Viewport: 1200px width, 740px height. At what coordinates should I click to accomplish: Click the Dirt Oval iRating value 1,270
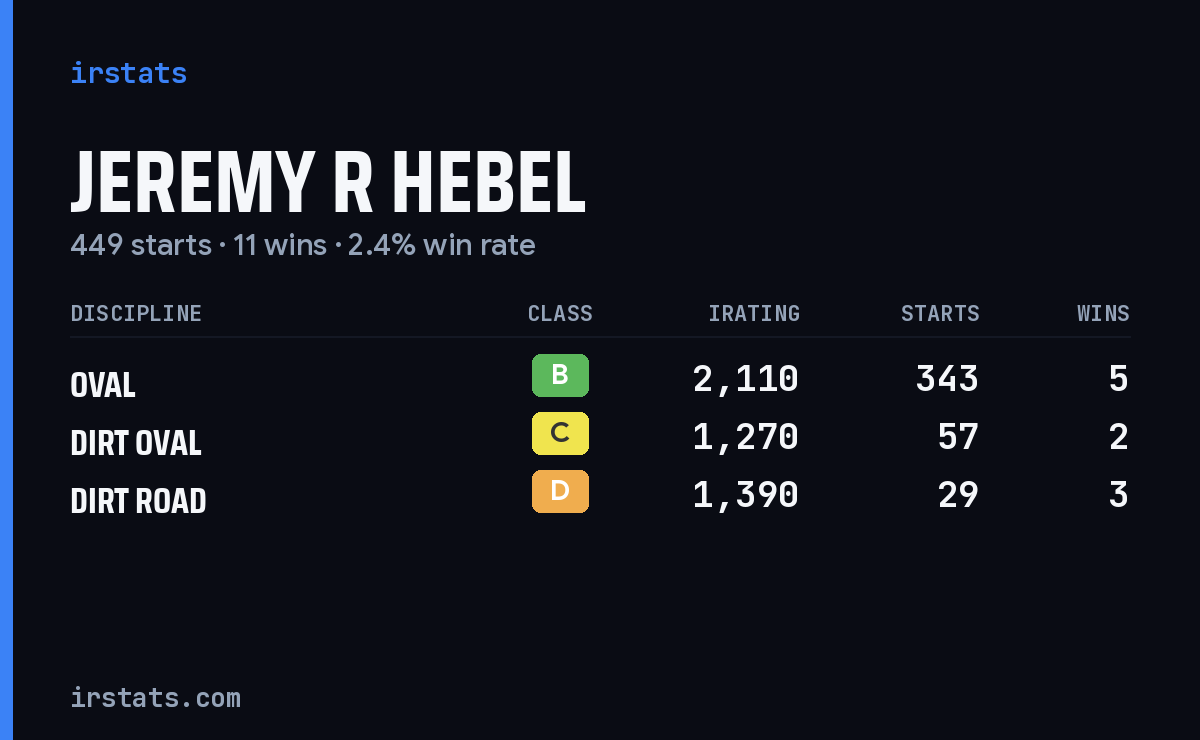746,437
